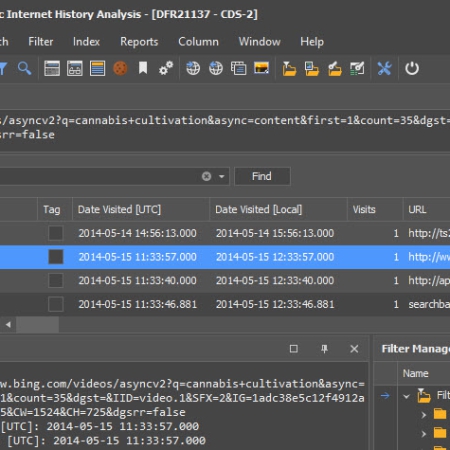Sort by Date Visited [Local] column
Image resolution: width=450 pixels, height=450 pixels.
coord(278,209)
